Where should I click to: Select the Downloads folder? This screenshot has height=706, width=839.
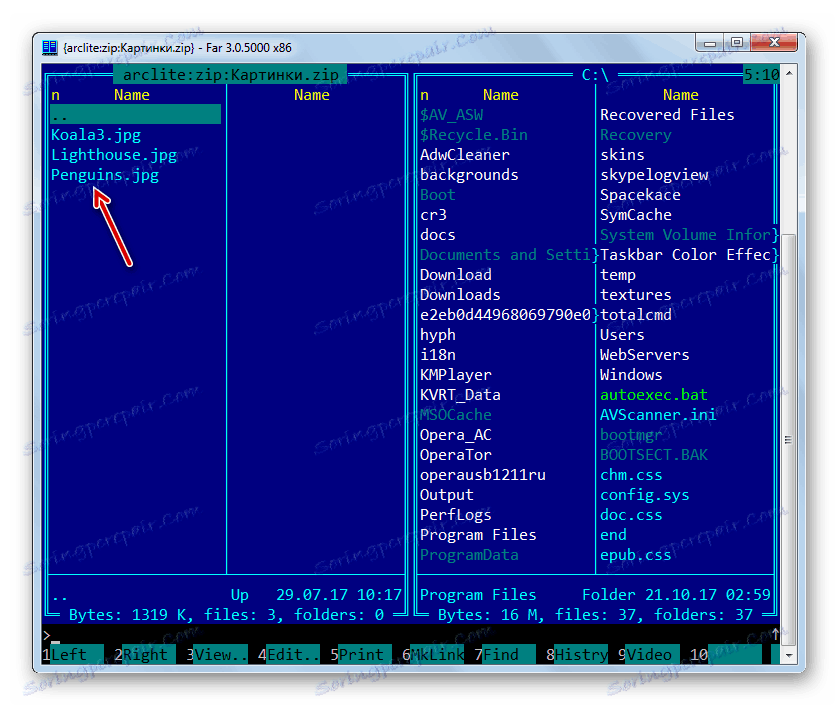(x=460, y=295)
